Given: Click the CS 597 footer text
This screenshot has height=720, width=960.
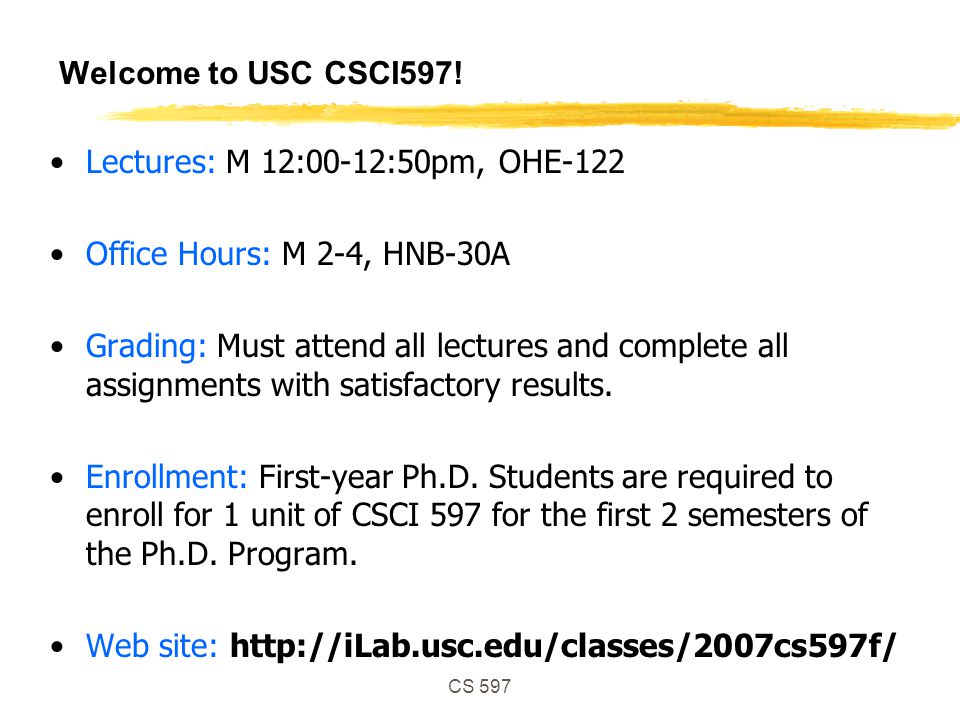Looking at the screenshot, I should [x=479, y=686].
